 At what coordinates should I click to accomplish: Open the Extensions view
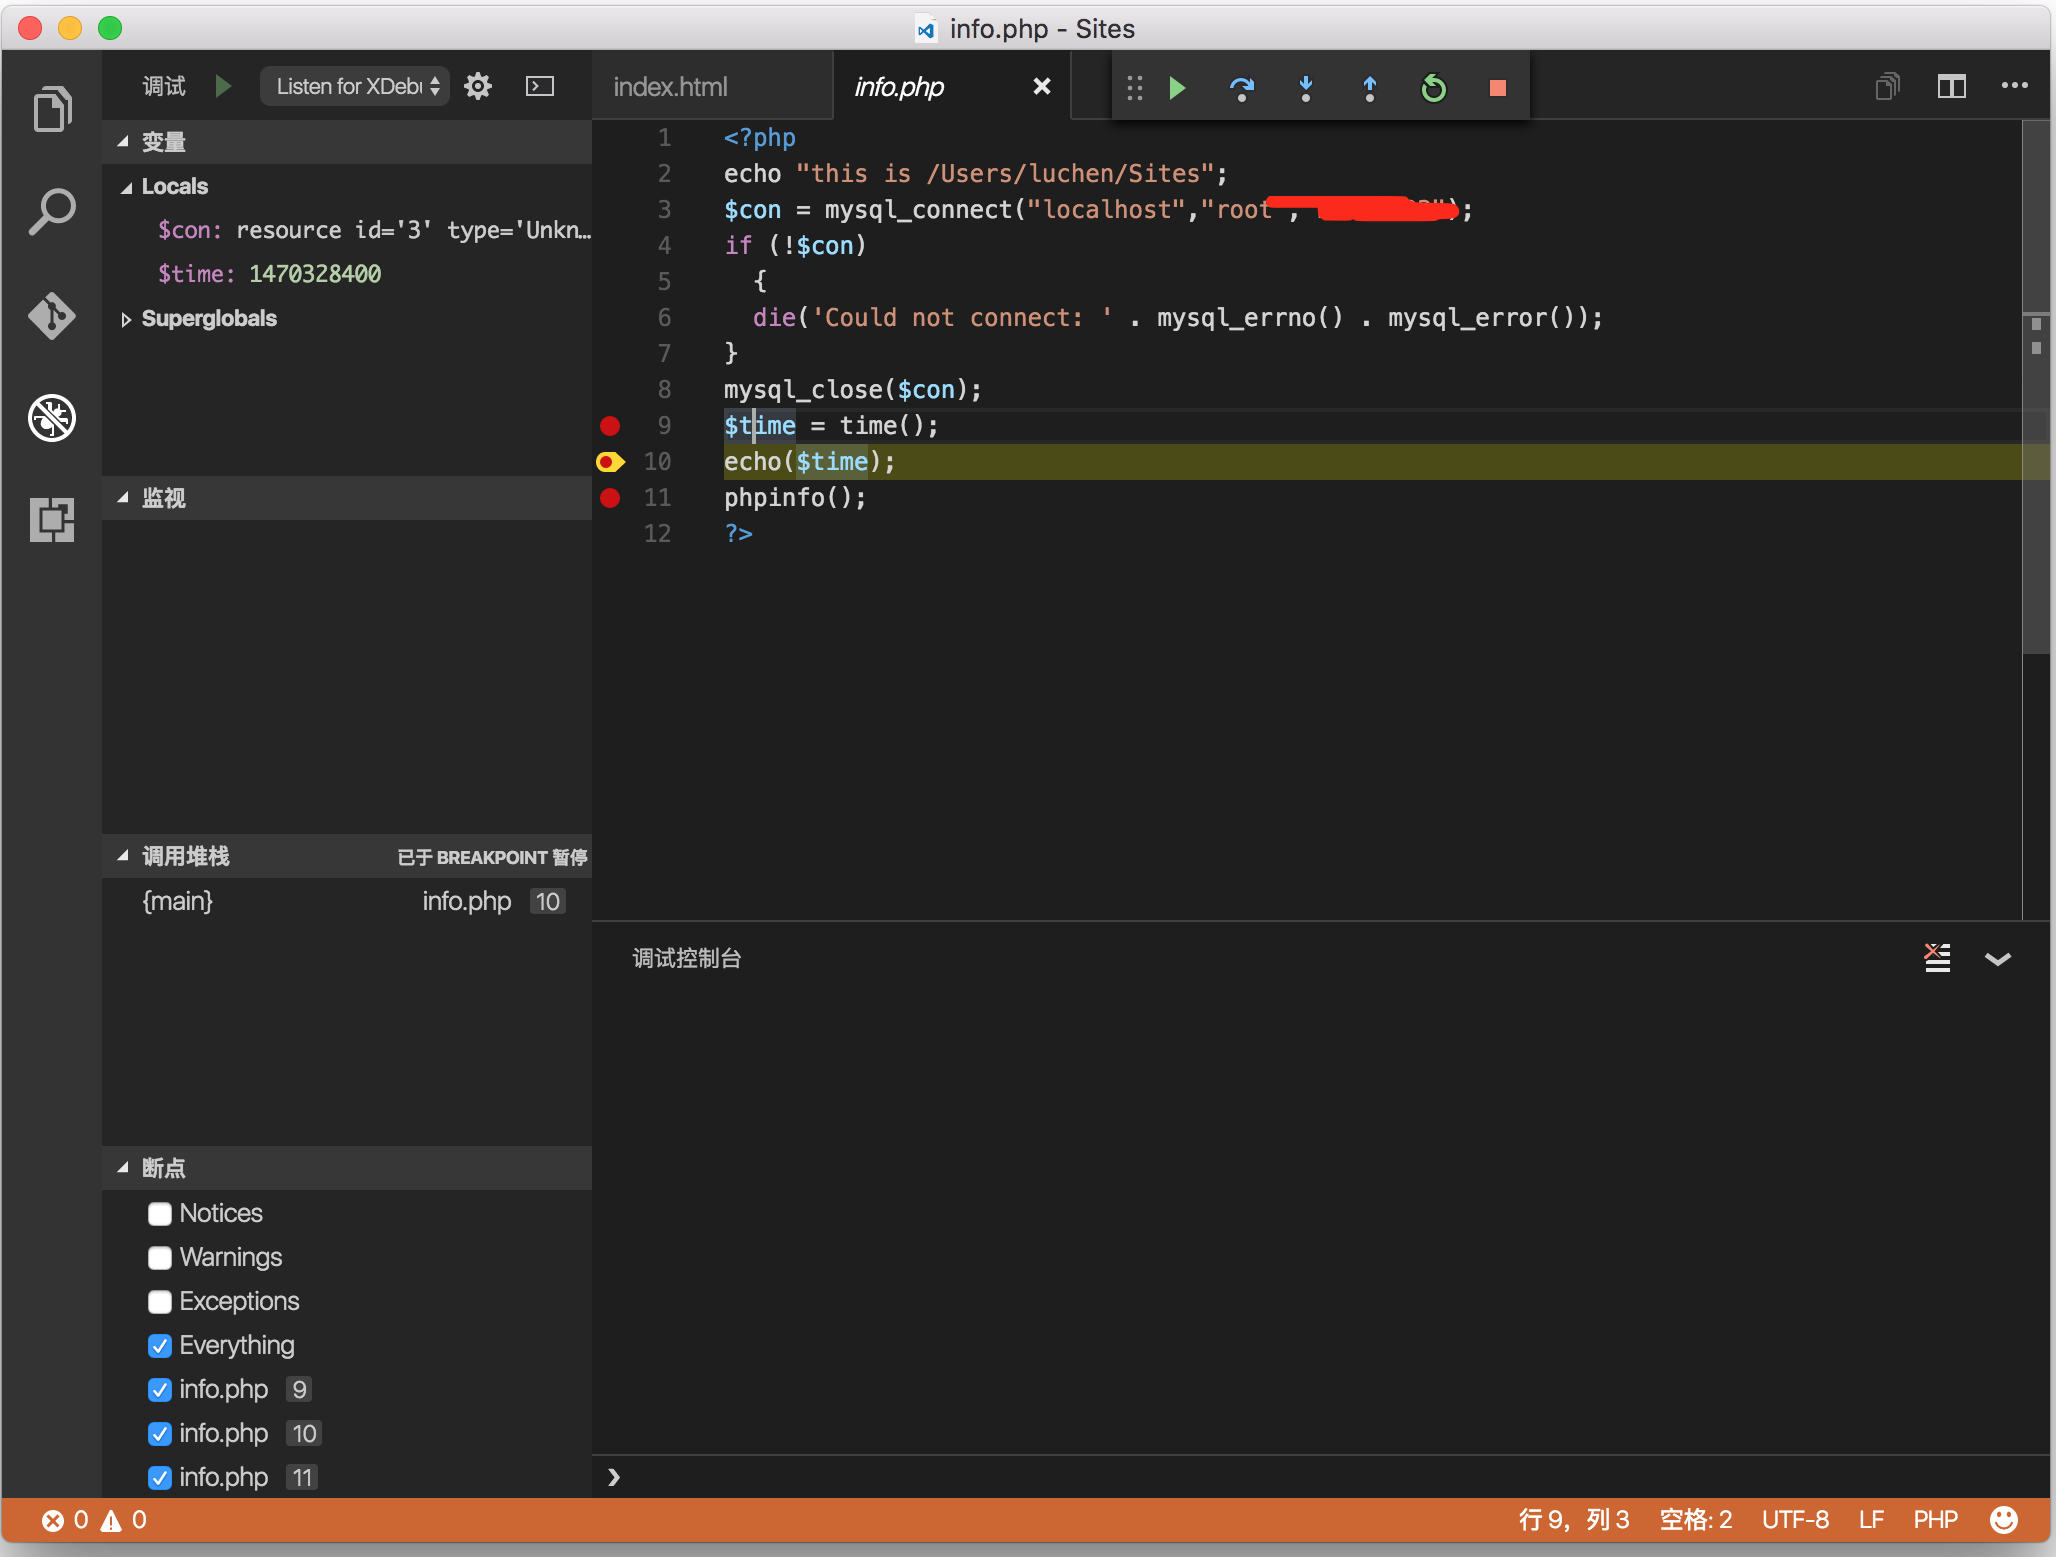[52, 520]
